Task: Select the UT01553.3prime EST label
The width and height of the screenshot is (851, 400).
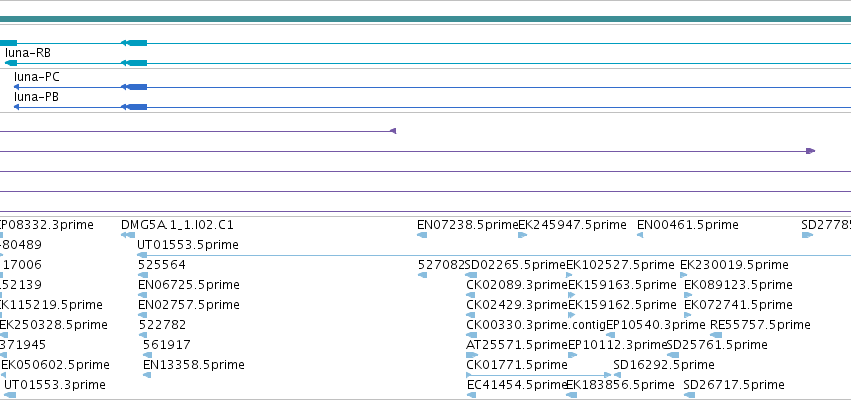Action: (x=55, y=385)
